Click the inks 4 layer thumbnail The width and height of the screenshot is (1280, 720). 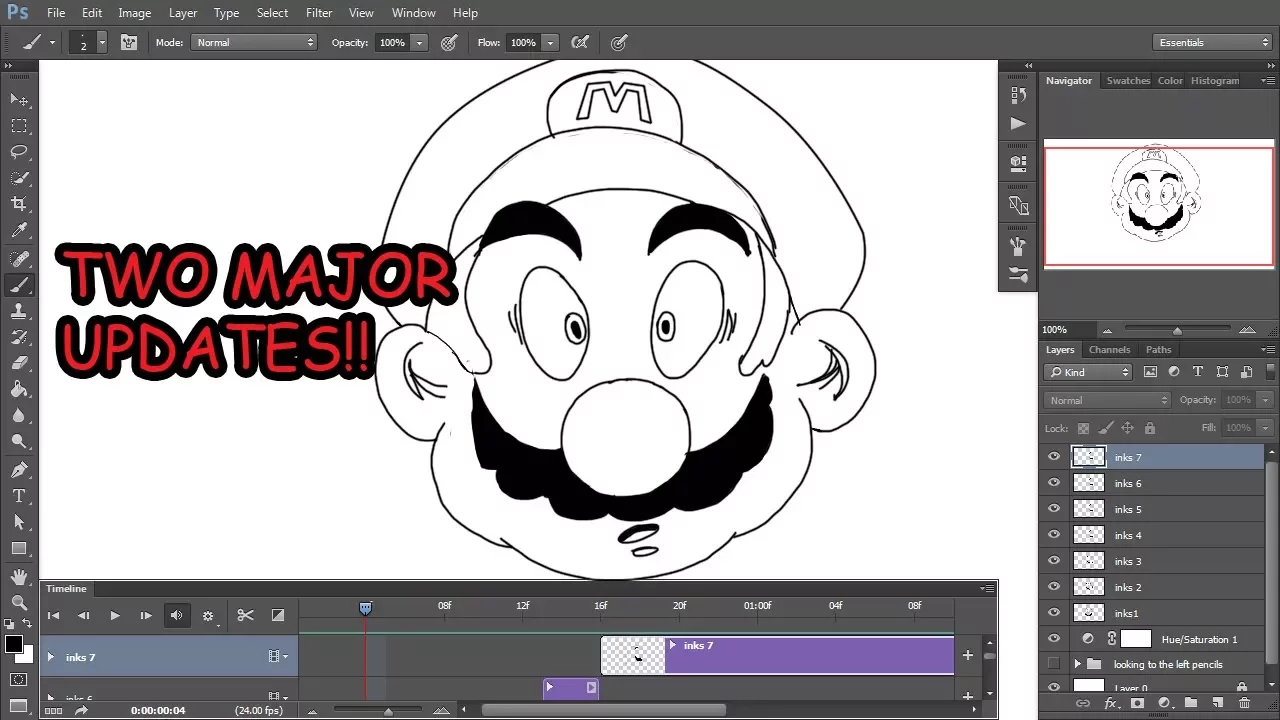1088,535
